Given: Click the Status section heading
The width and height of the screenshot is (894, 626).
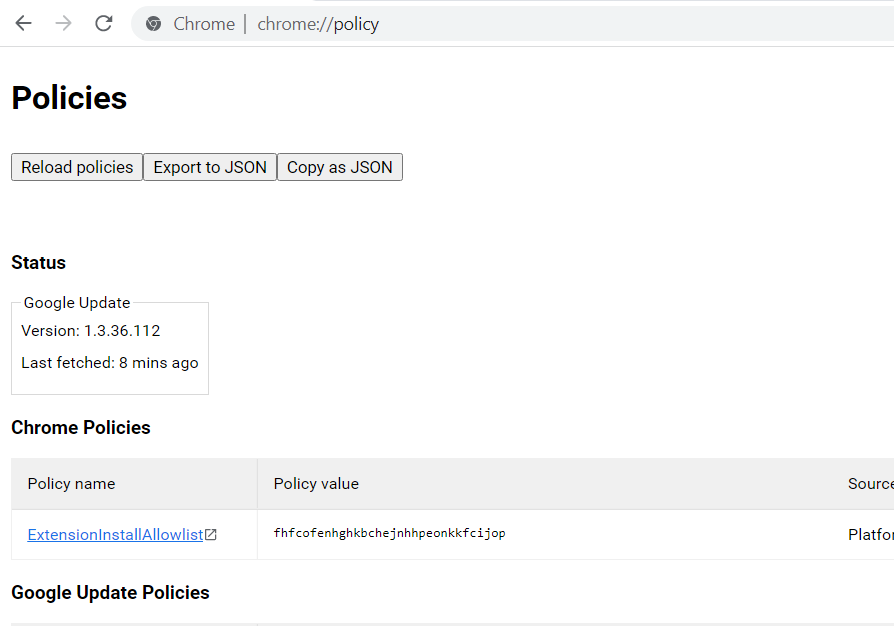Looking at the screenshot, I should [x=39, y=262].
